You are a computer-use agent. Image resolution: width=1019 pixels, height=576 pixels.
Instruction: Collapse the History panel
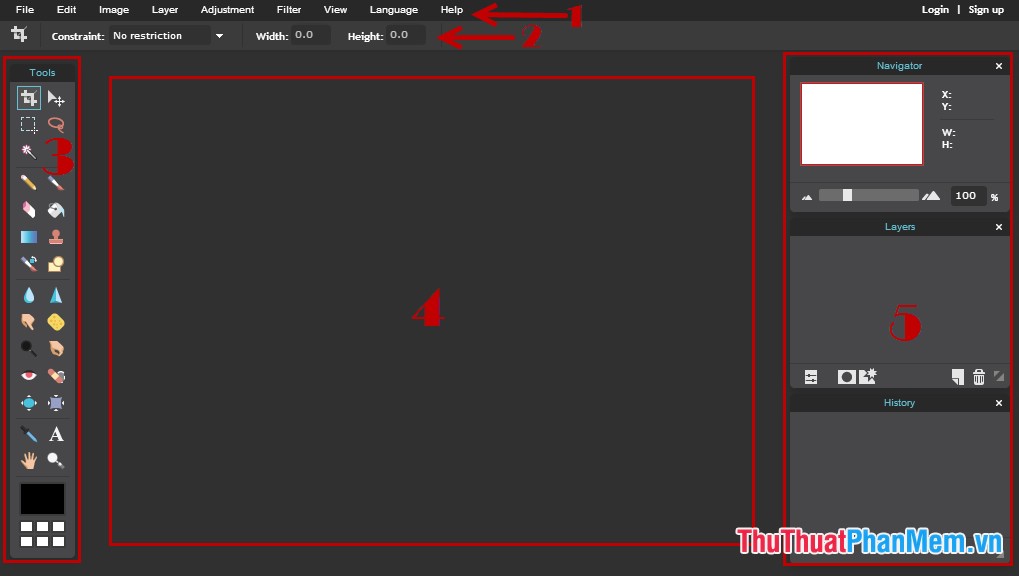click(x=998, y=402)
